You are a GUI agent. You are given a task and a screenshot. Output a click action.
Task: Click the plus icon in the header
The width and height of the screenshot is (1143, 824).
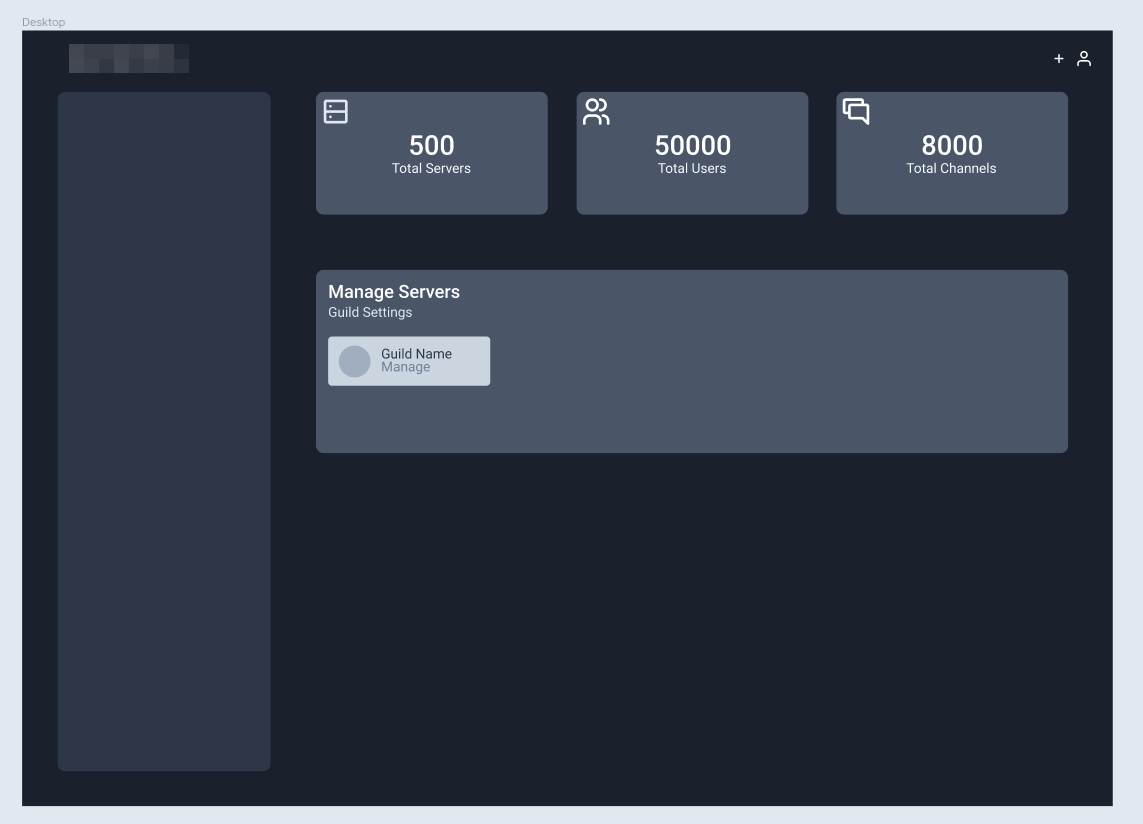1058,58
